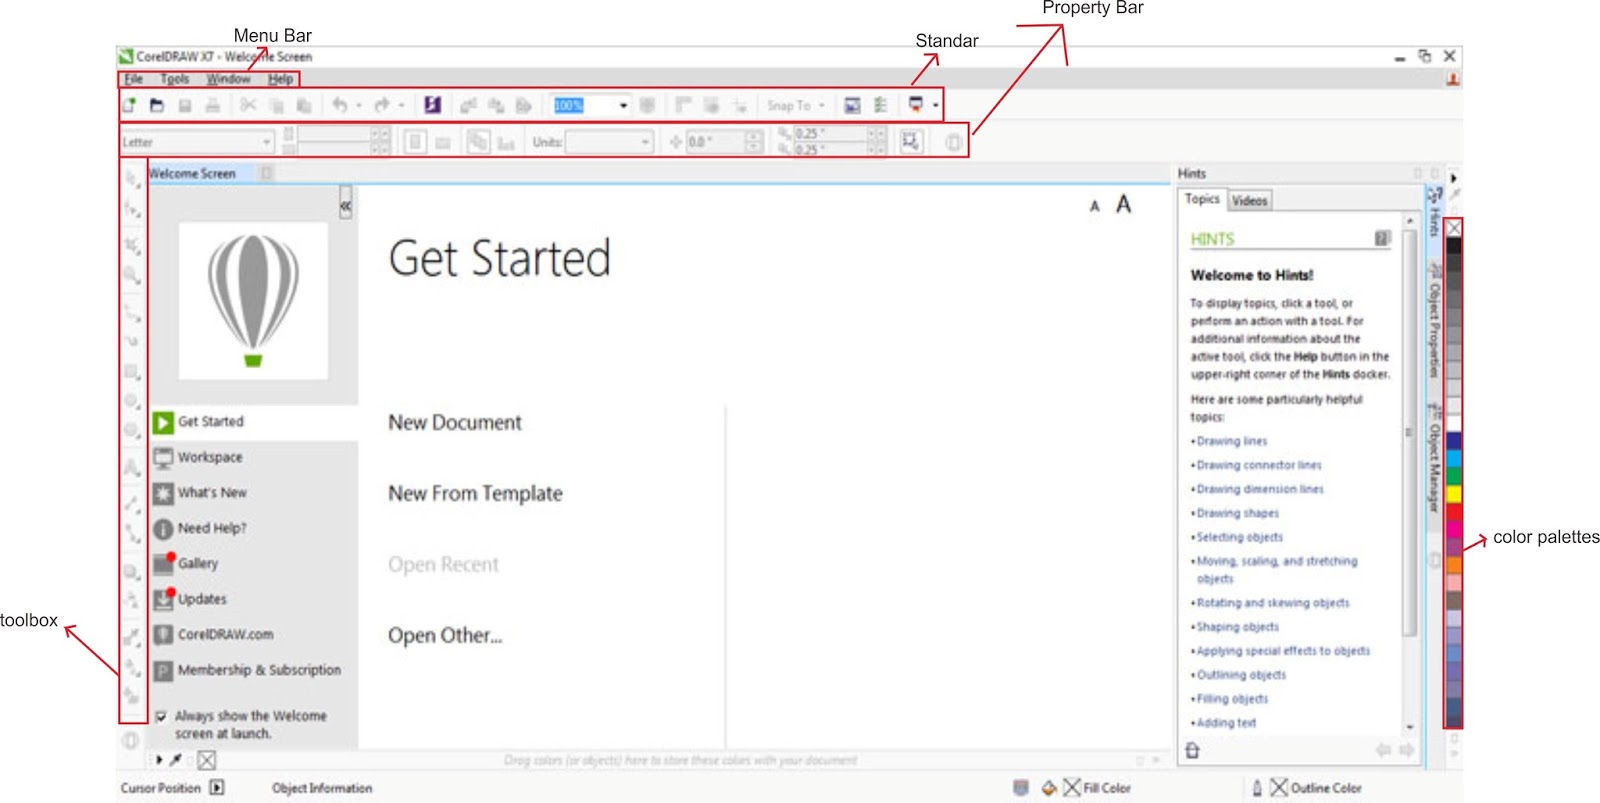This screenshot has width=1600, height=803.
Task: Select the Zoom magnifier tool in toolbox
Action: pos(132,275)
